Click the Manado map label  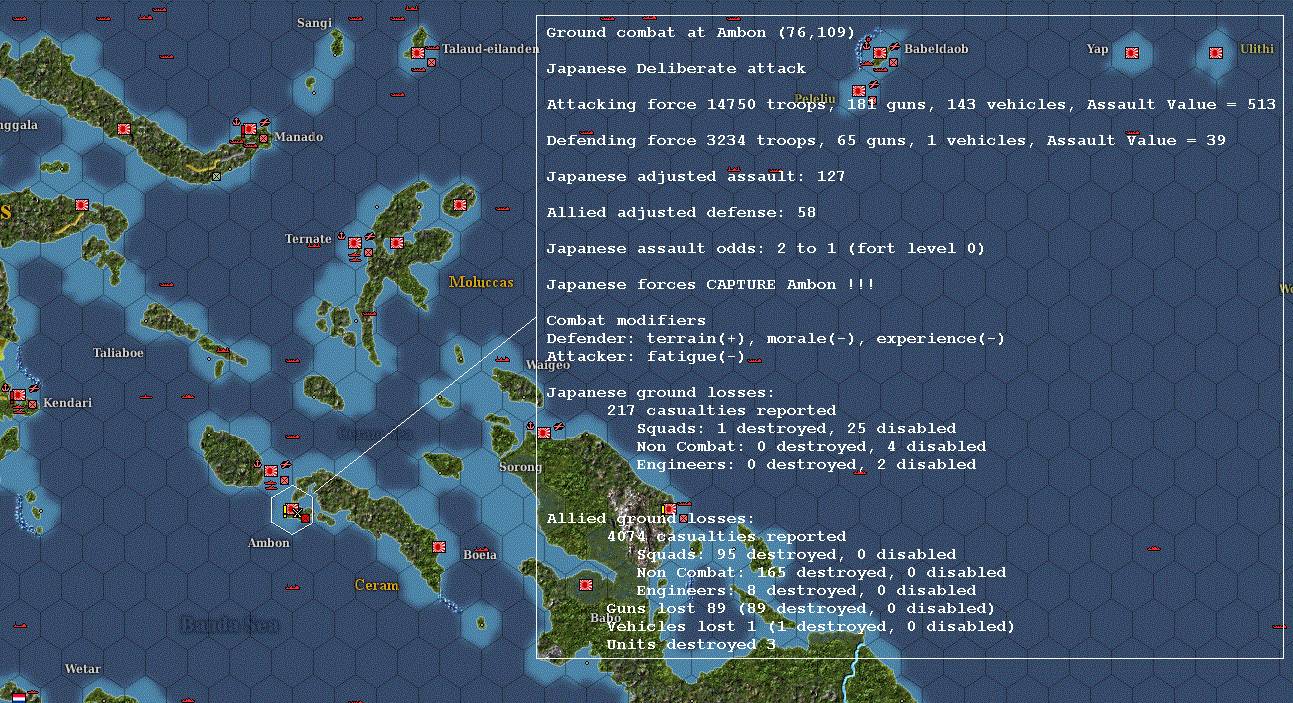tap(299, 137)
